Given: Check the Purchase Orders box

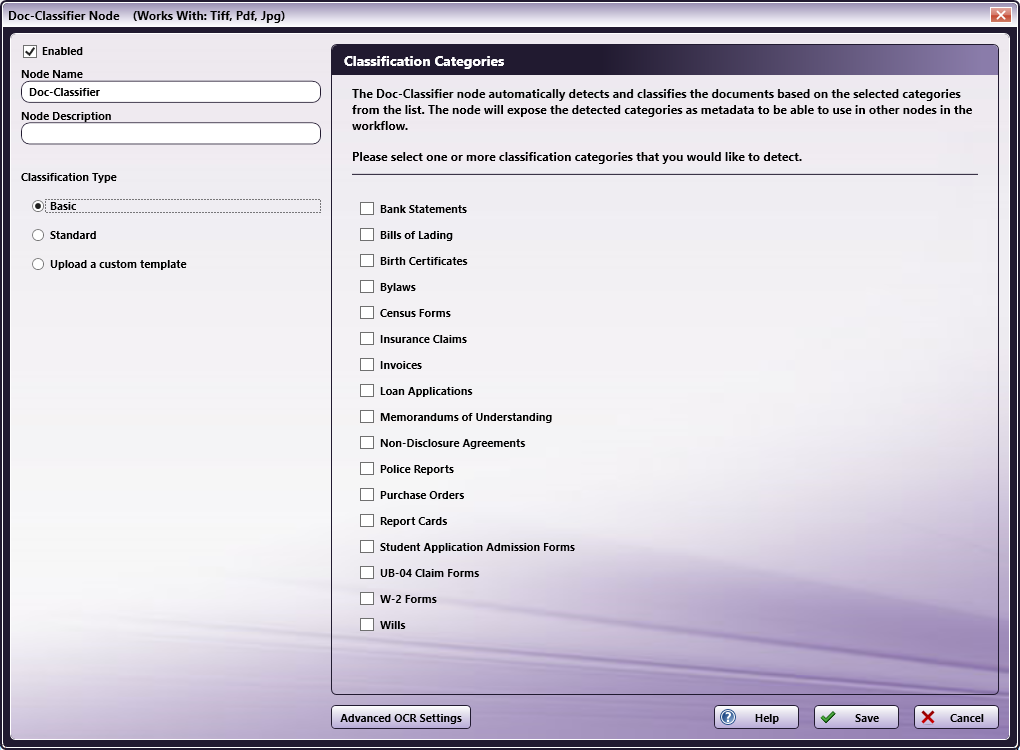Looking at the screenshot, I should 367,495.
